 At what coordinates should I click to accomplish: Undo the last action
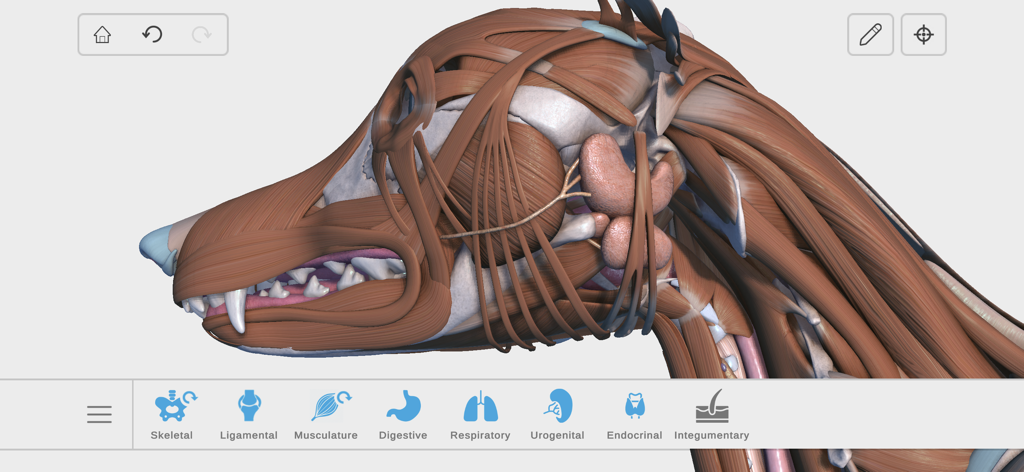[x=152, y=34]
